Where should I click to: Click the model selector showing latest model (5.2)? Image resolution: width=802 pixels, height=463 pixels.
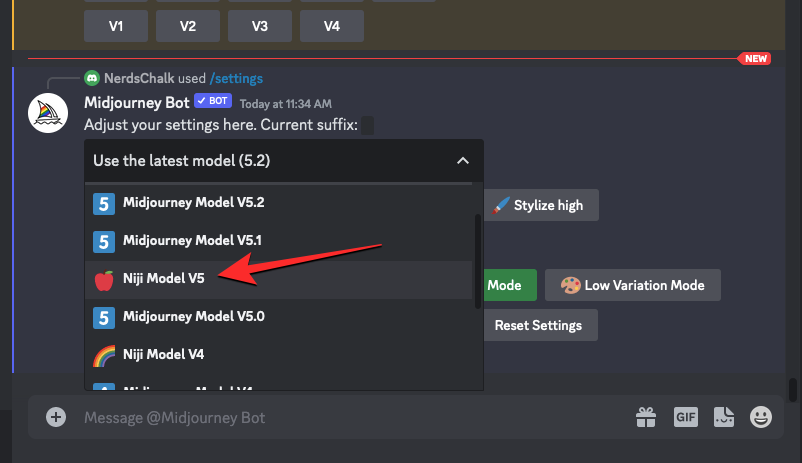pyautogui.click(x=270, y=160)
